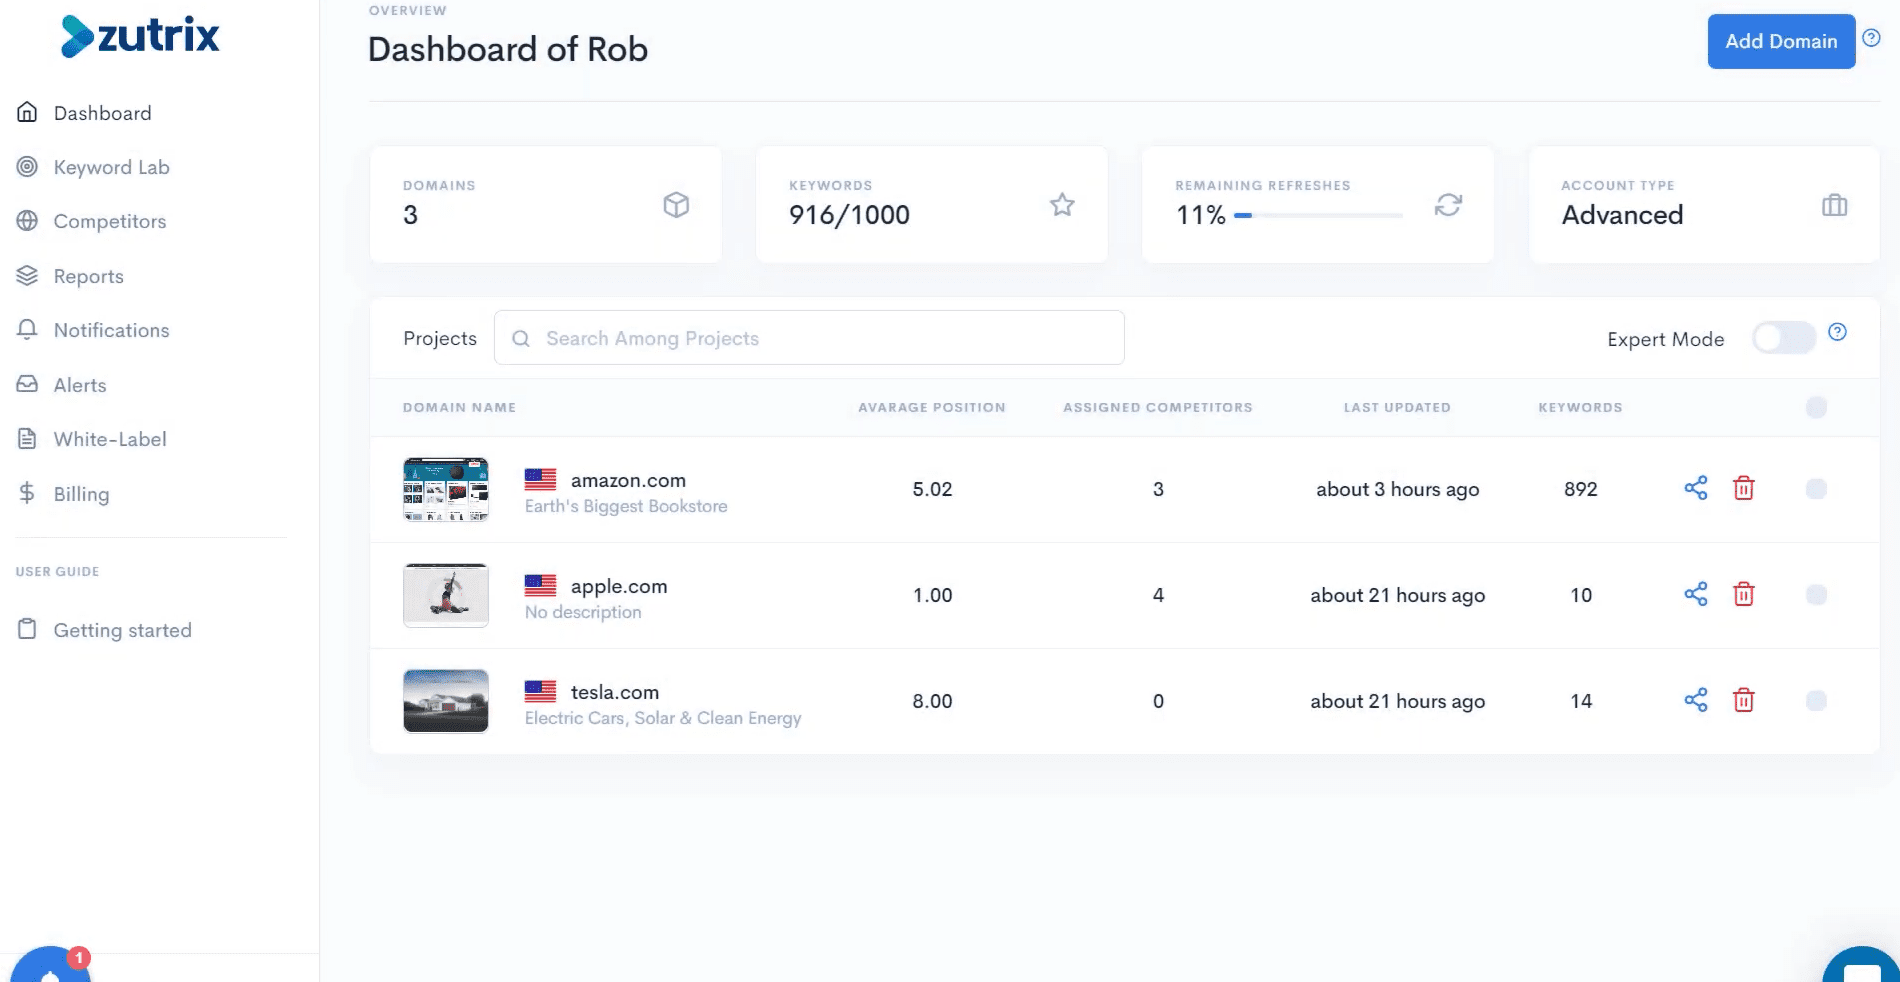Click the Competitors globe icon
Viewport: 1900px width, 982px height.
[x=27, y=221]
